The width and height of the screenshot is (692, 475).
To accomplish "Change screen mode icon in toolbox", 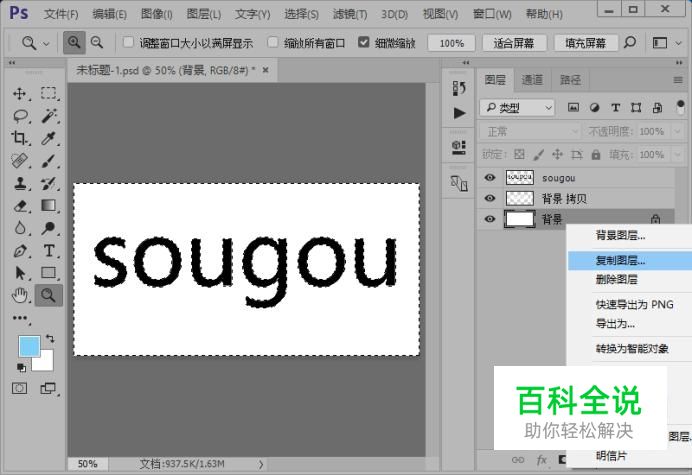I will [48, 388].
